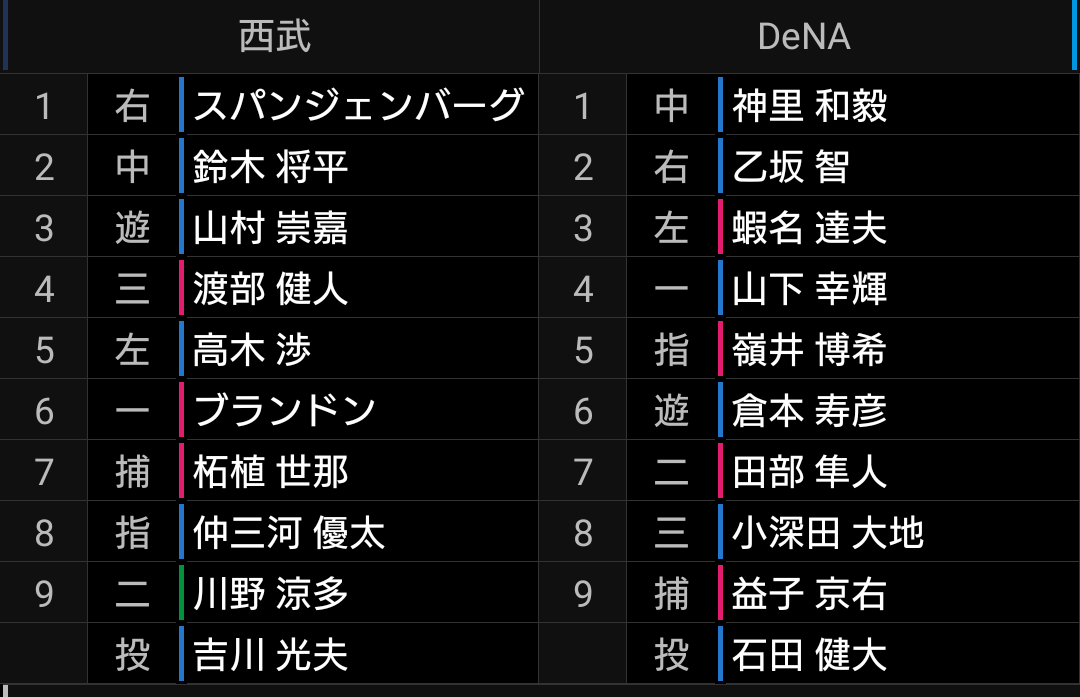
Task: Open player 小深田 大地
Action: tap(828, 532)
